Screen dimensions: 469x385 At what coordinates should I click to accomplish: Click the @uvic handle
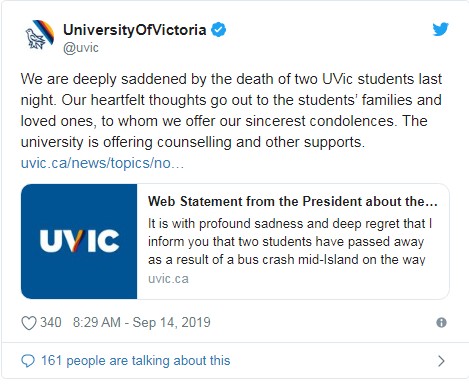[81, 48]
